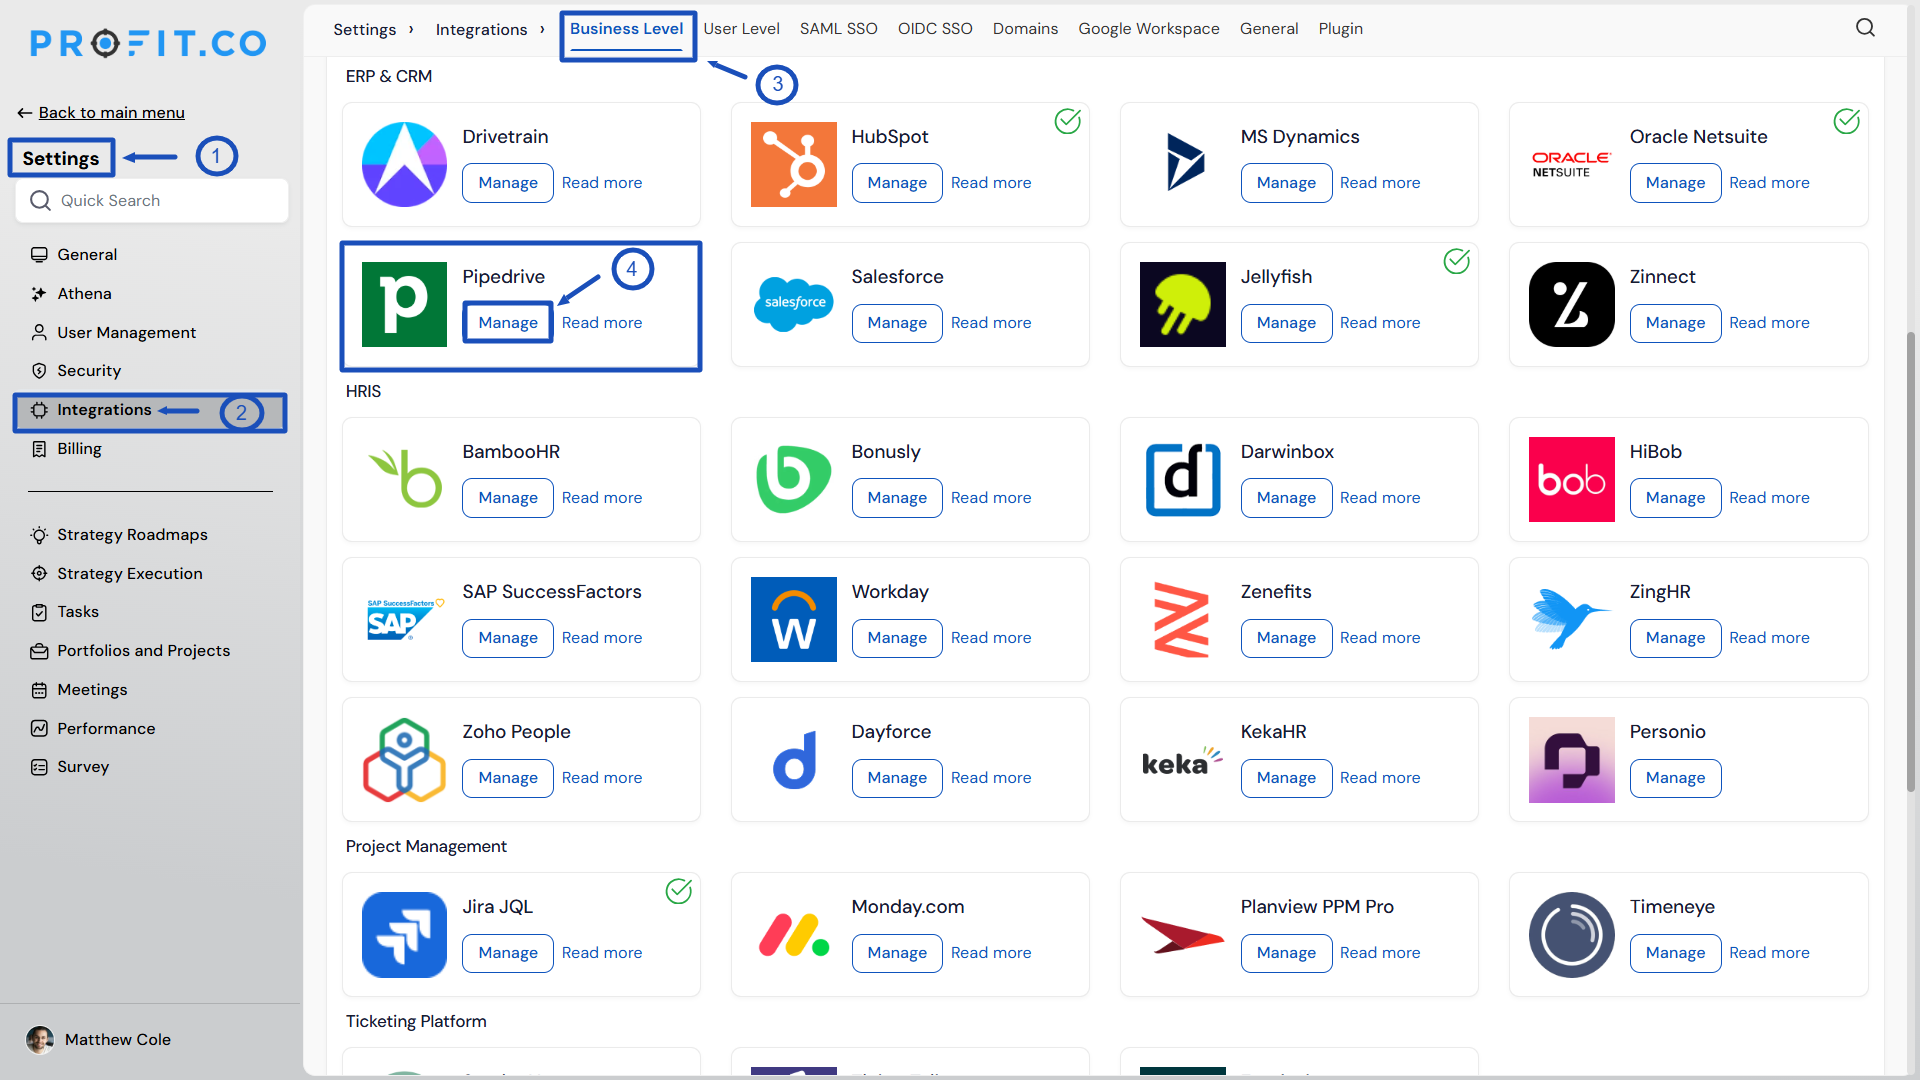Click the Quick Search field
The height and width of the screenshot is (1080, 1920).
tap(152, 201)
